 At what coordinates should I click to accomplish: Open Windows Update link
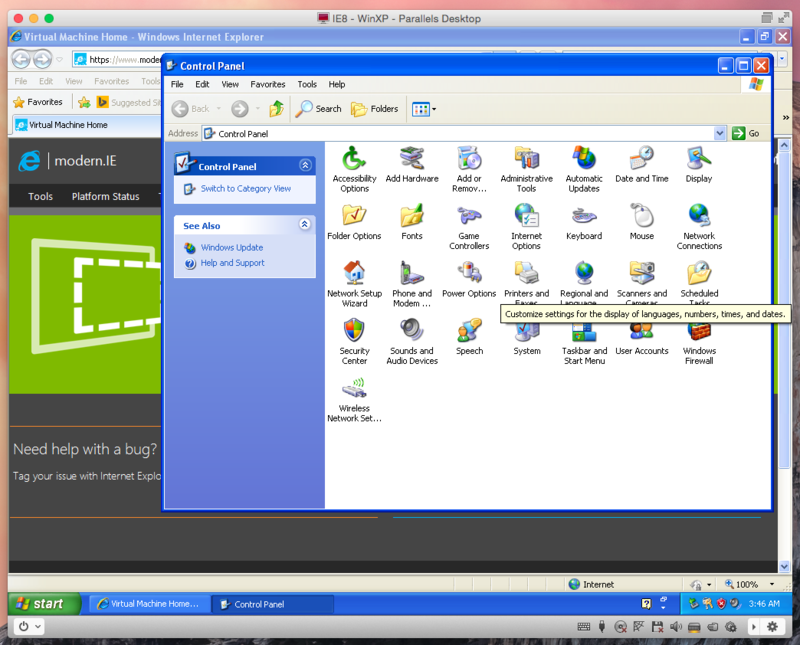click(232, 247)
